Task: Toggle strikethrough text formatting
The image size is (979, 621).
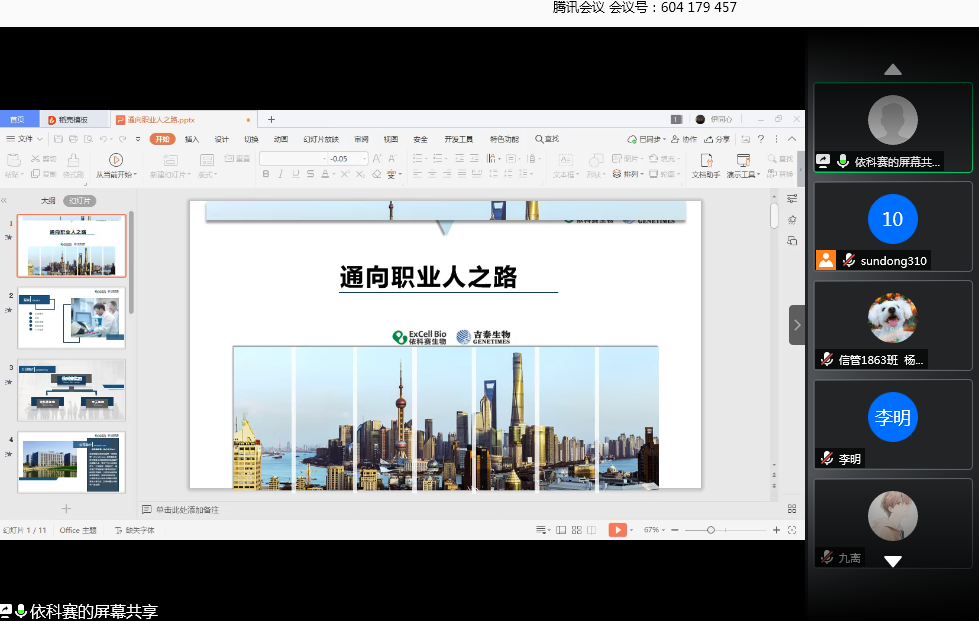Action: coord(309,174)
